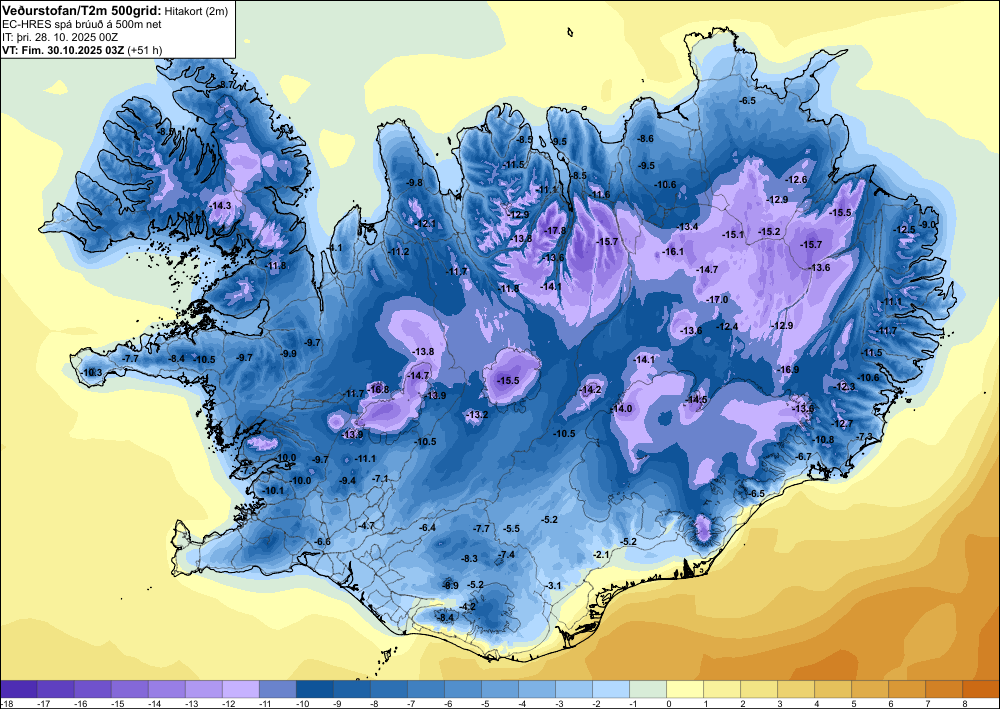1000x709 pixels.
Task: Click the '0' legend label
Action: point(668,704)
